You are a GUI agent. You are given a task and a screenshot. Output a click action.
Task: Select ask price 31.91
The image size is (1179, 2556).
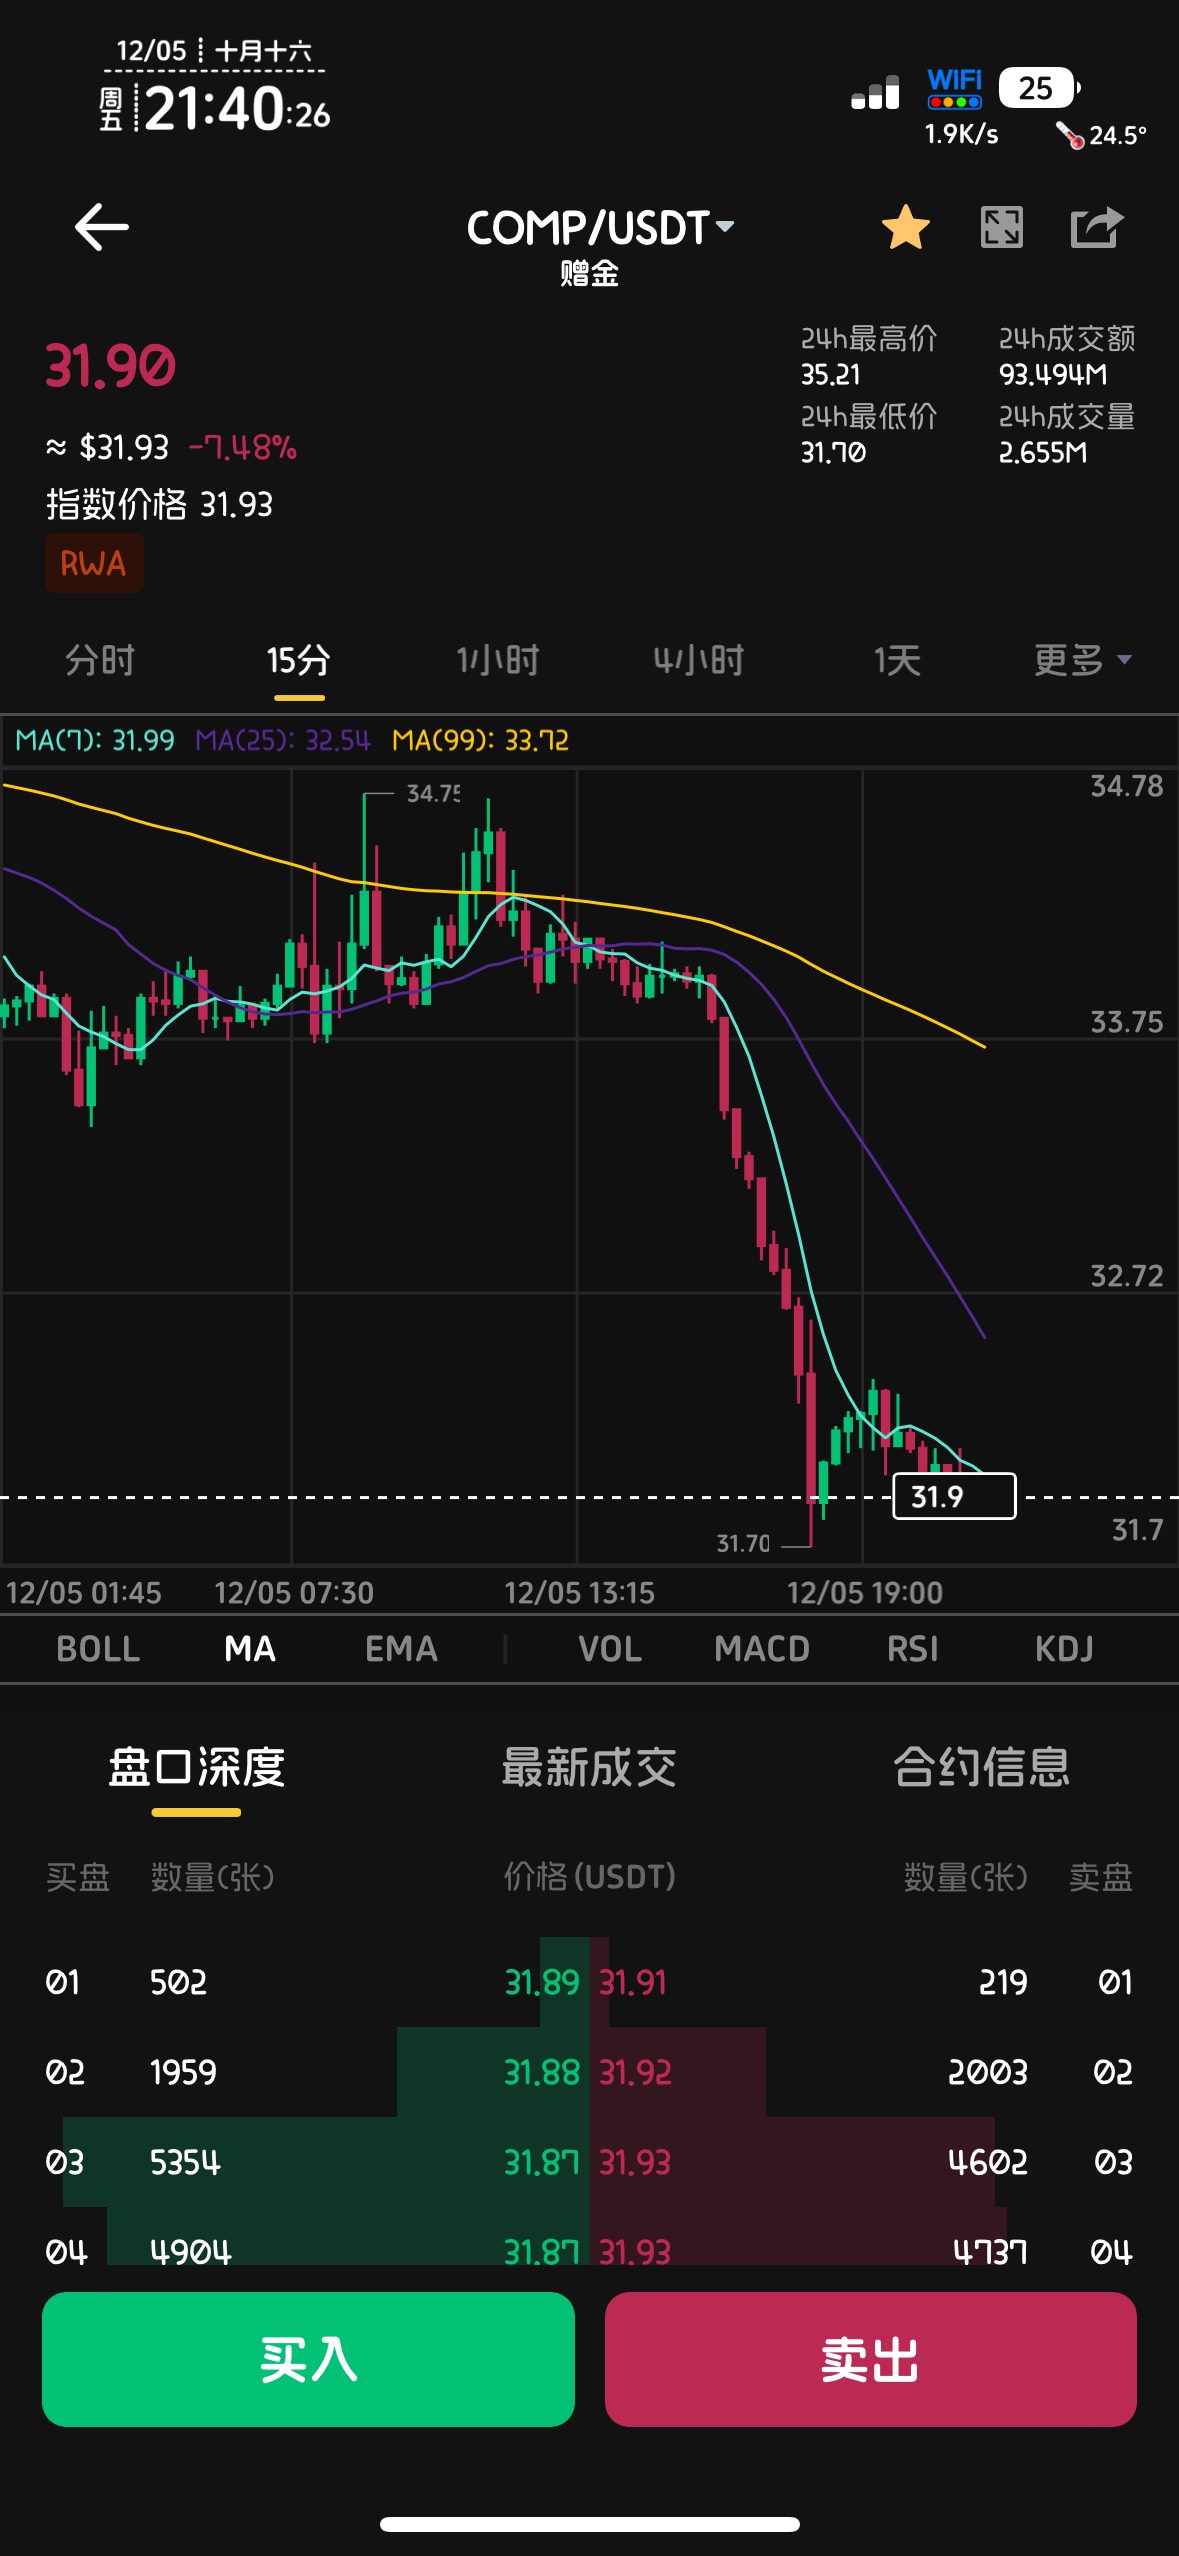point(633,1982)
